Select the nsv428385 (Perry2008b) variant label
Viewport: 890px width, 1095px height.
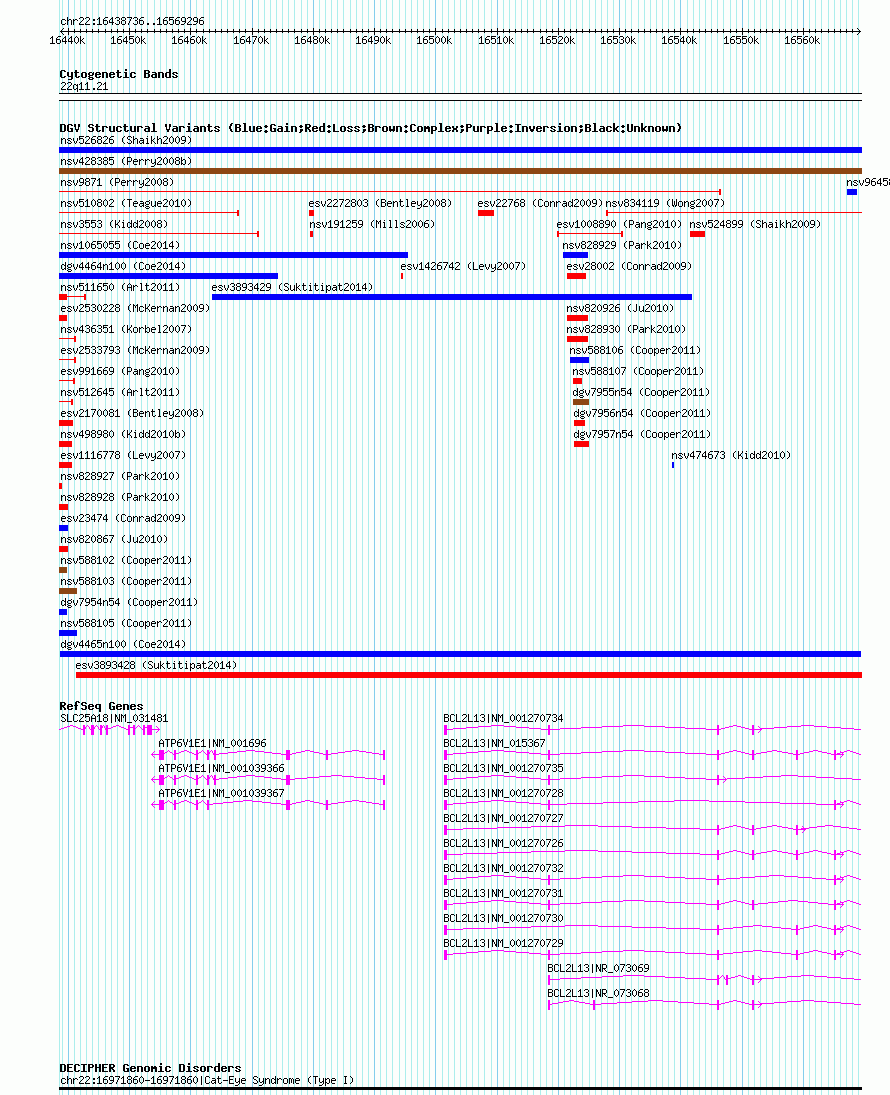(x=126, y=161)
